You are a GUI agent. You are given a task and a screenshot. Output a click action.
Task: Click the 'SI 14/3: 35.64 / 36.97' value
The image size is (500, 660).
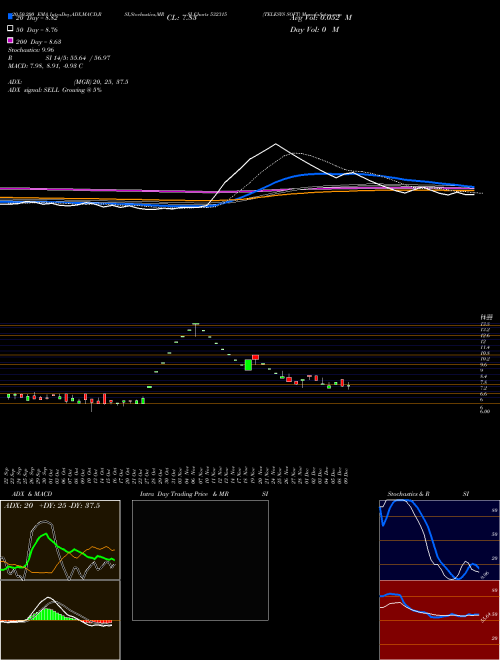tap(78, 58)
